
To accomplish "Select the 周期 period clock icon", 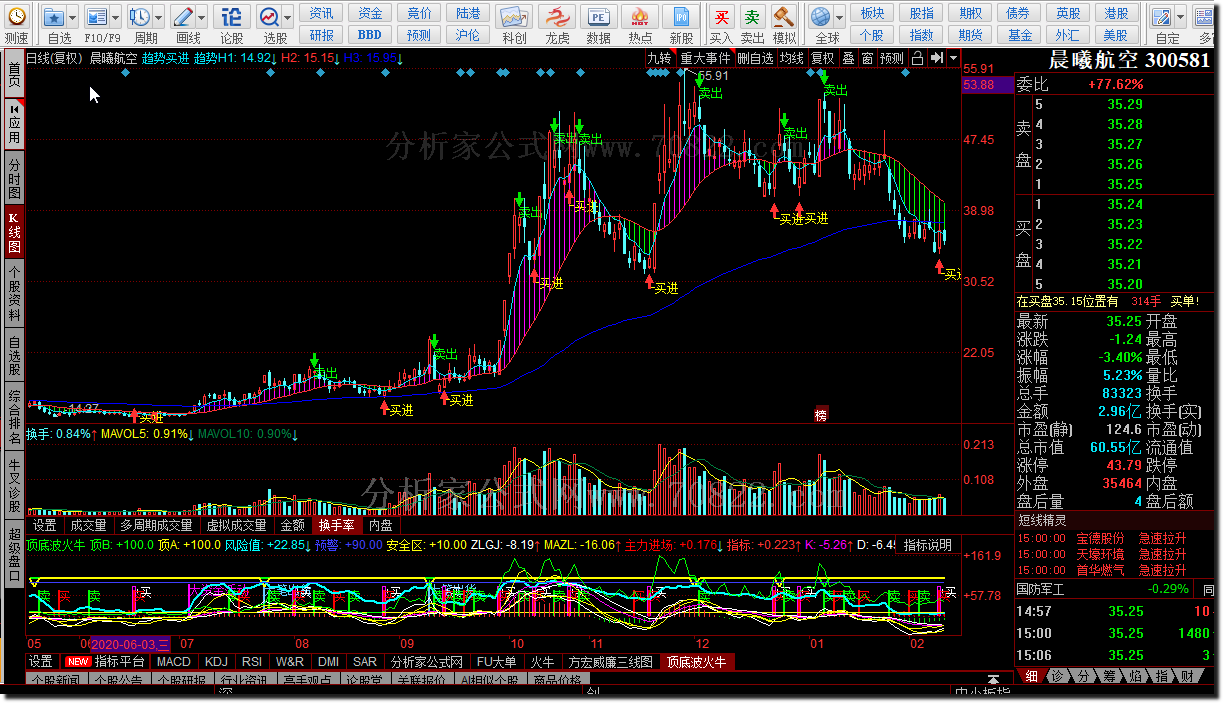I will [139, 18].
